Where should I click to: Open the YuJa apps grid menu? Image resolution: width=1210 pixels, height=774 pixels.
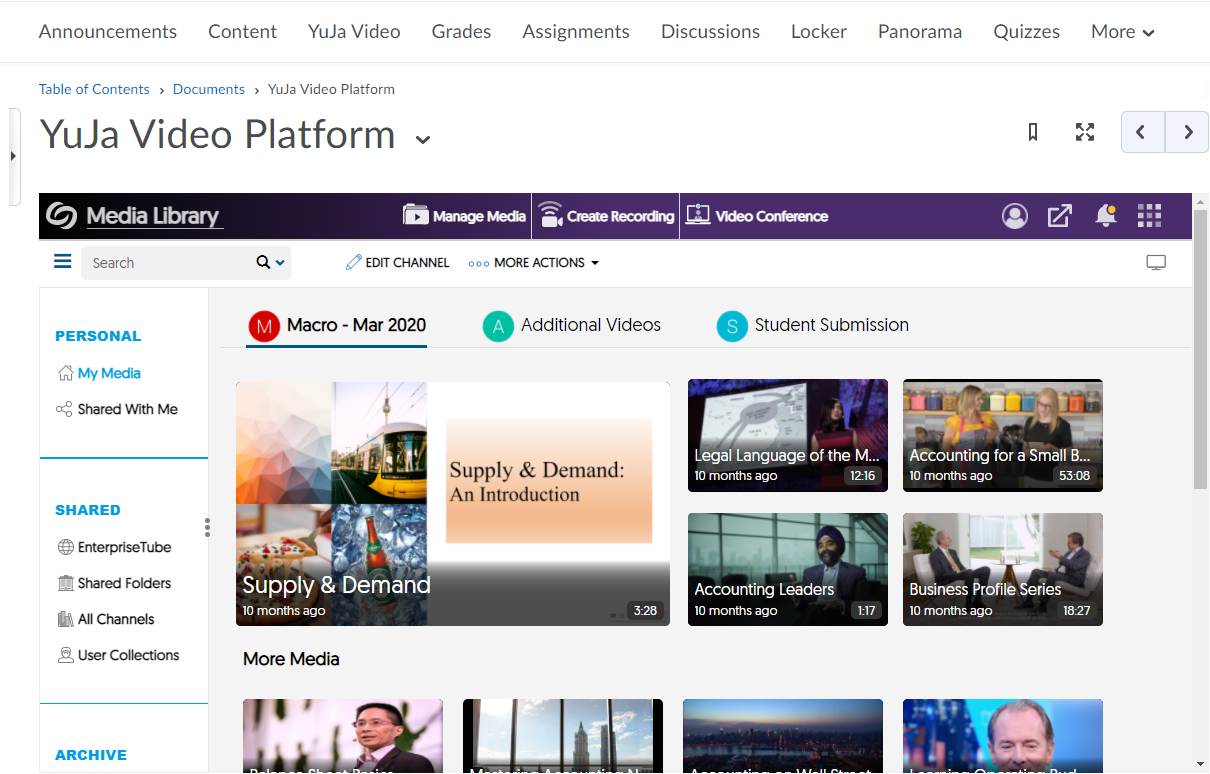[x=1150, y=216]
